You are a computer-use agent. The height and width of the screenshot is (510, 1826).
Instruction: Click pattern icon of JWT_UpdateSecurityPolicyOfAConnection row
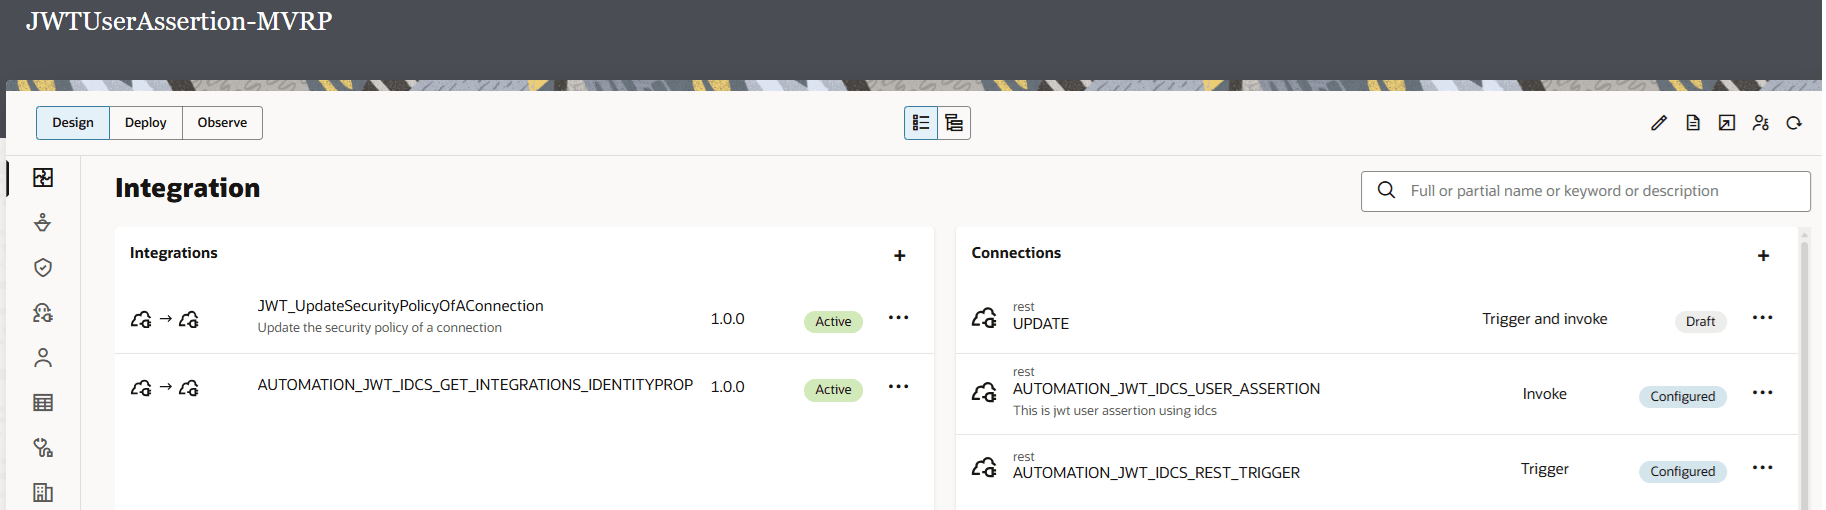pos(165,320)
